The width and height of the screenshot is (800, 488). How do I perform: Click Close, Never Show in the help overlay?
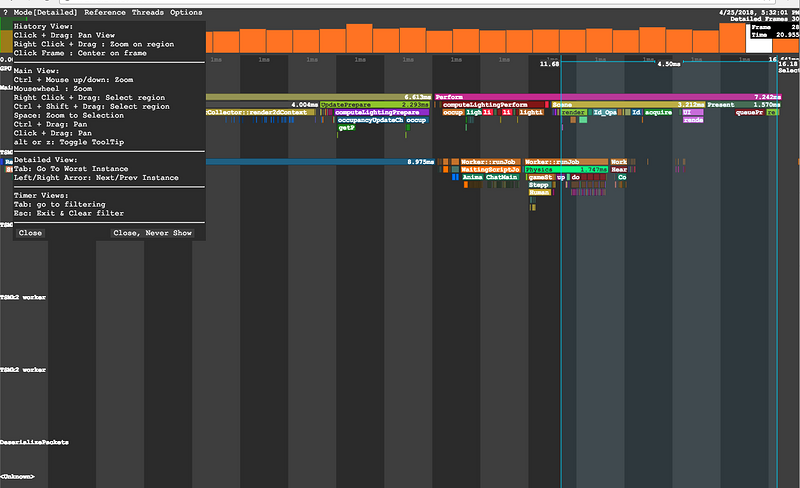point(153,233)
